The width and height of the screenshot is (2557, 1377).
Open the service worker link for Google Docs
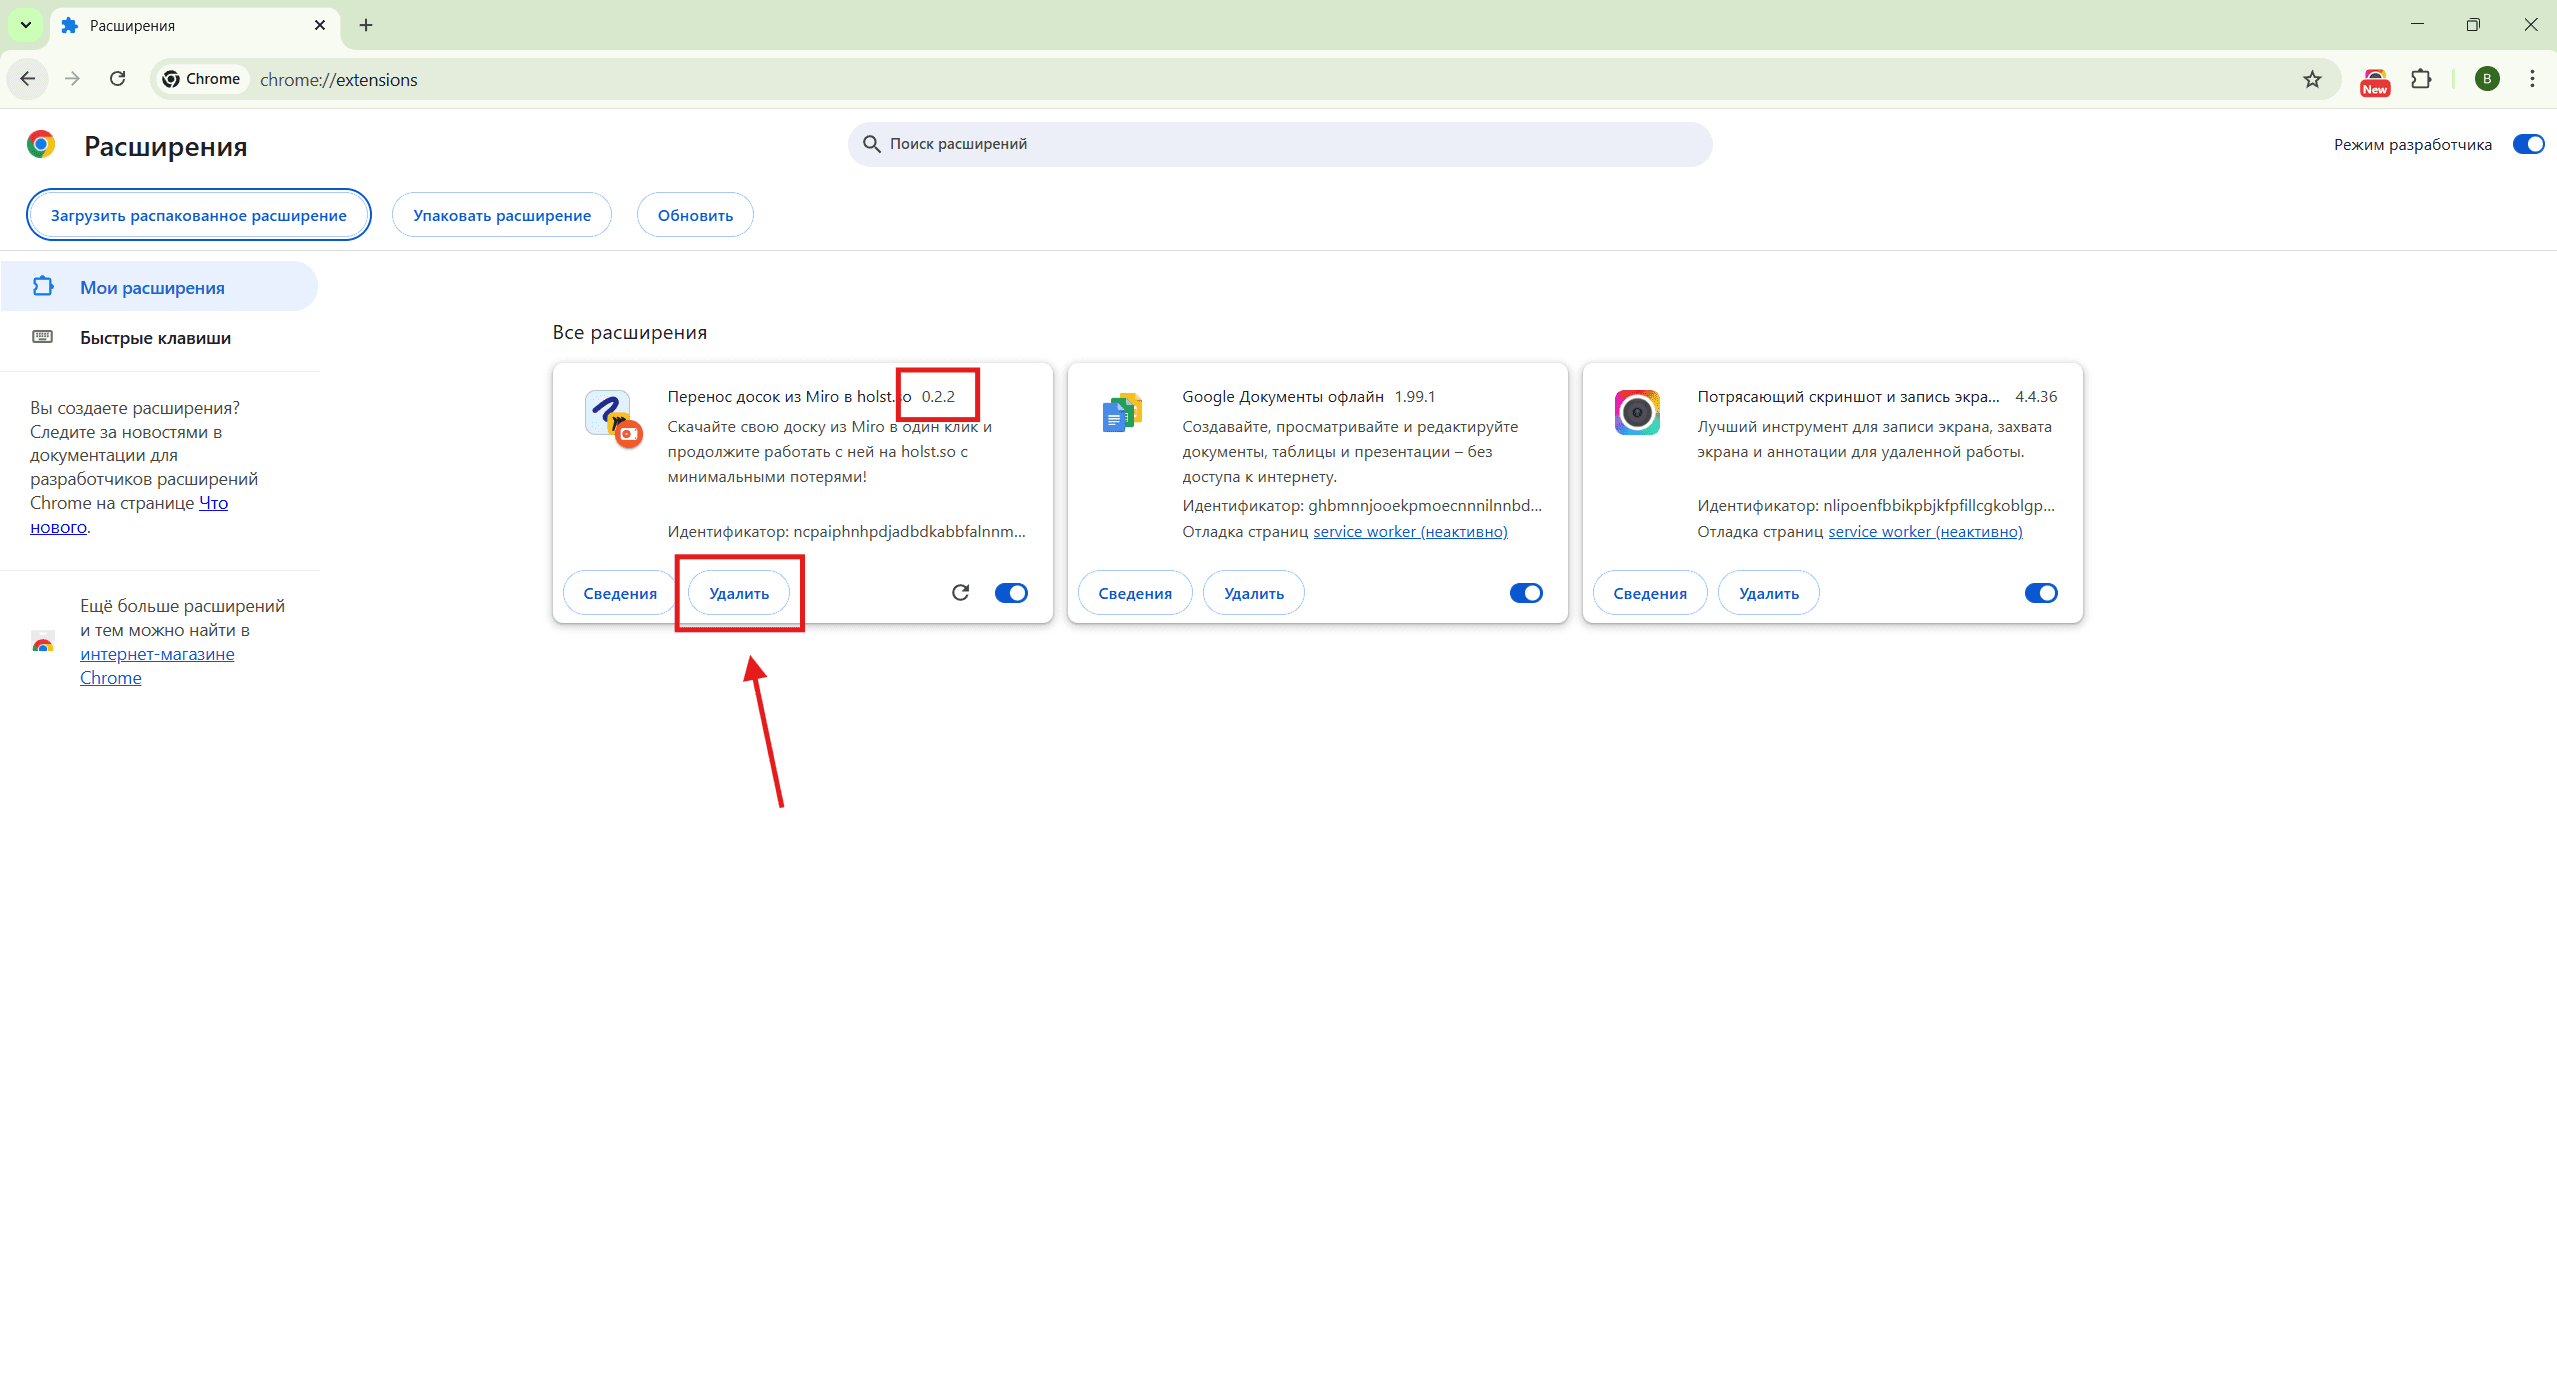coord(1410,532)
